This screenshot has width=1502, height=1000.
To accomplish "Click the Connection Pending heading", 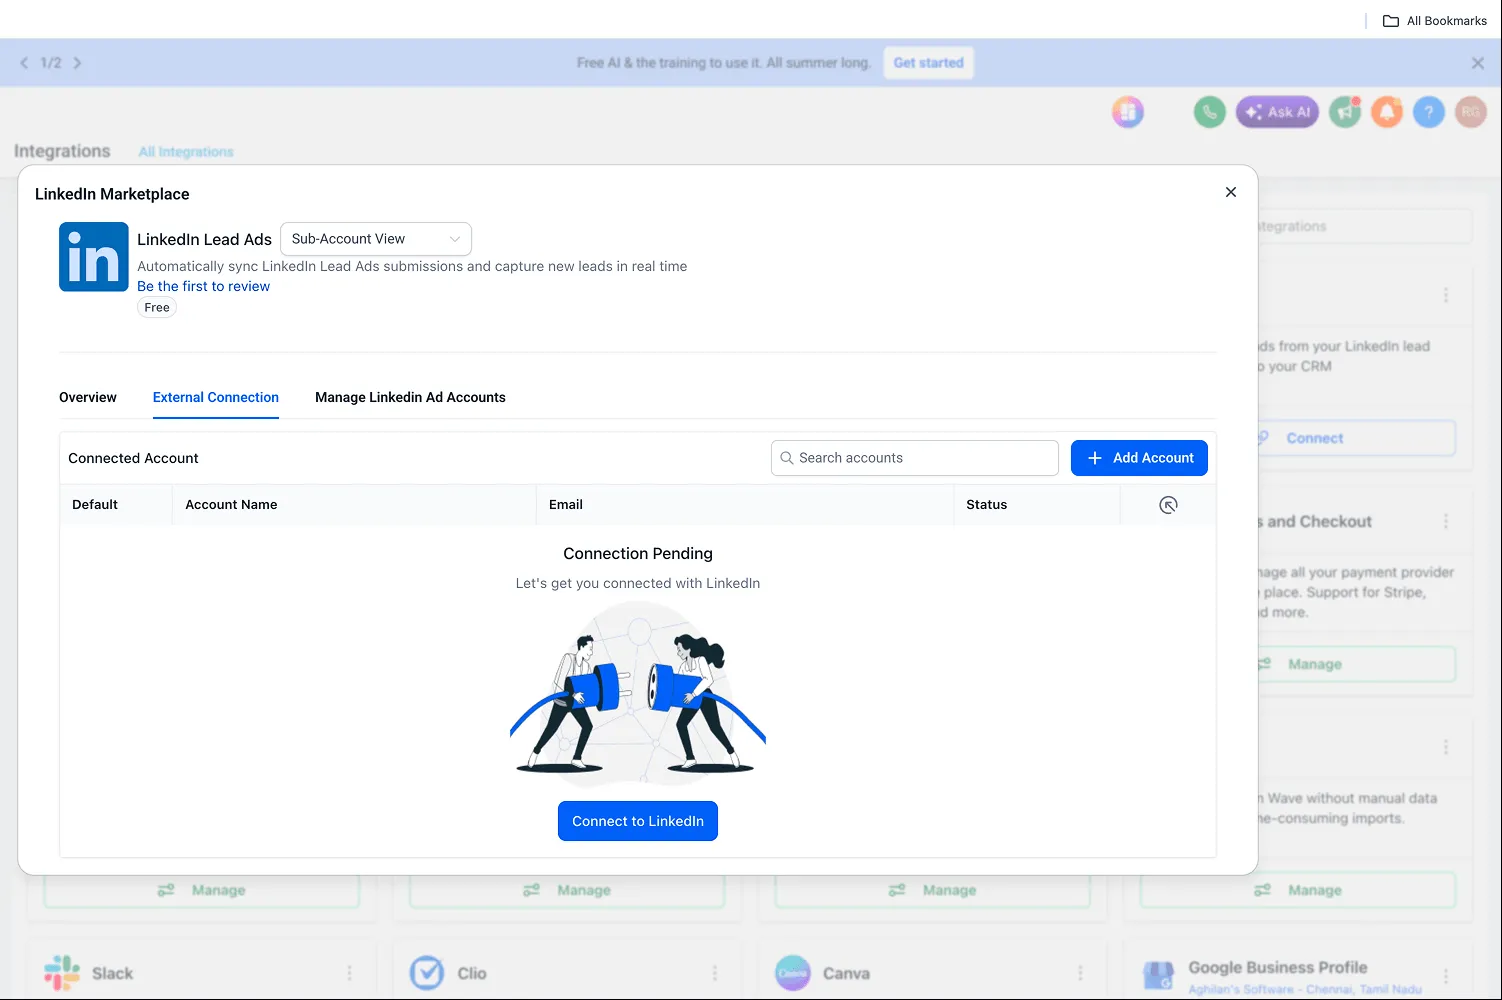I will (638, 553).
